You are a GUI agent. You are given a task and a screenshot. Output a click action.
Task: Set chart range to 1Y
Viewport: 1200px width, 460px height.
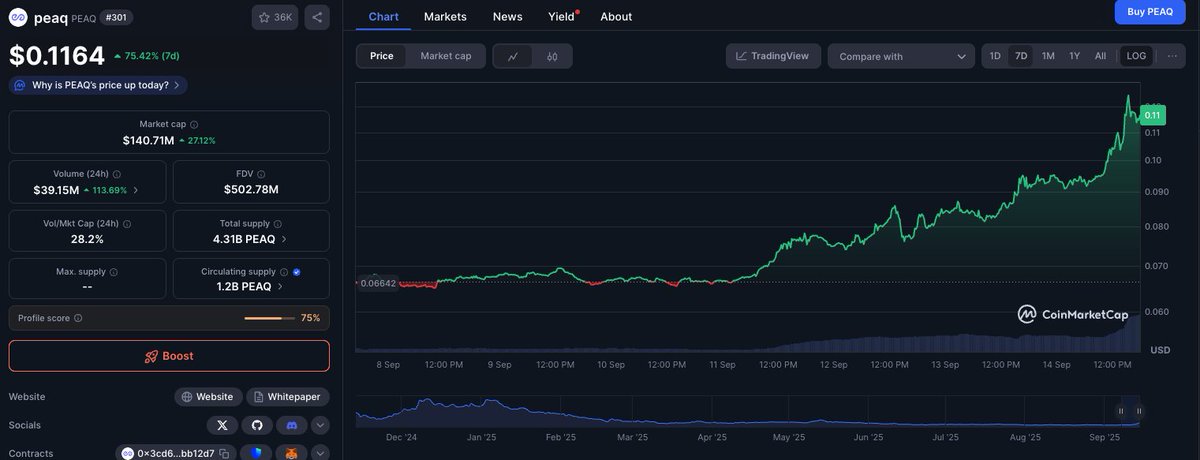click(x=1074, y=56)
